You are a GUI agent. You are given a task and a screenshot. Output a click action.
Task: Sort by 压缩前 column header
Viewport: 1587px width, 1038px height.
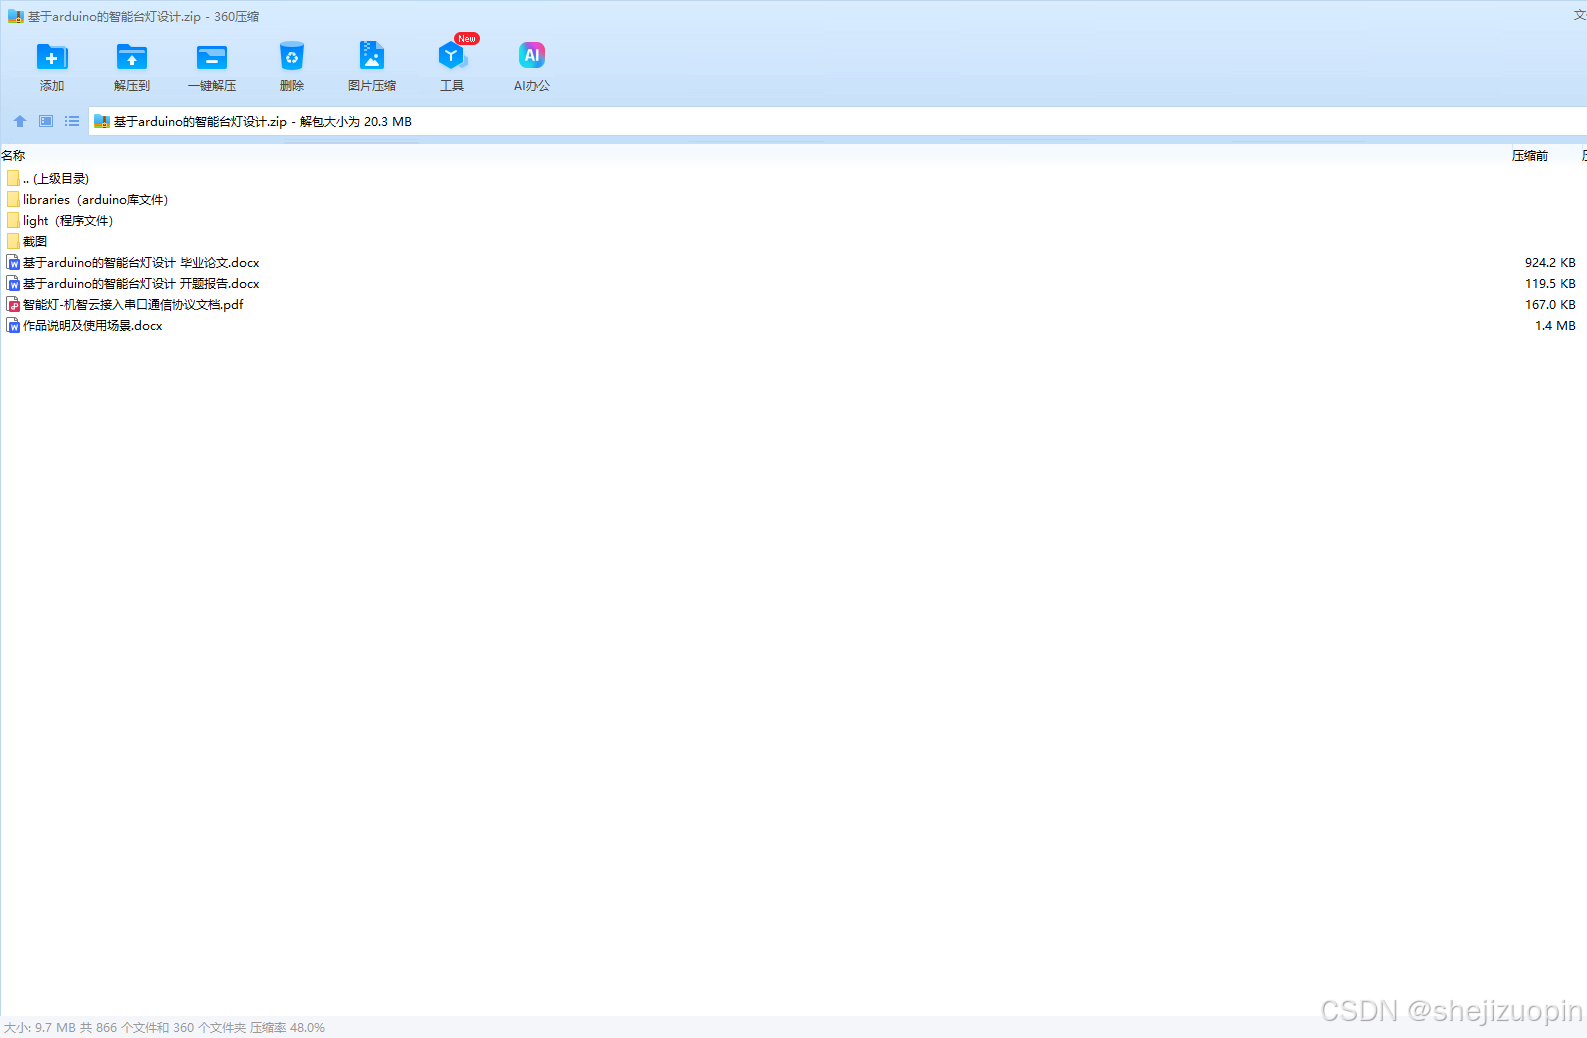click(1529, 155)
